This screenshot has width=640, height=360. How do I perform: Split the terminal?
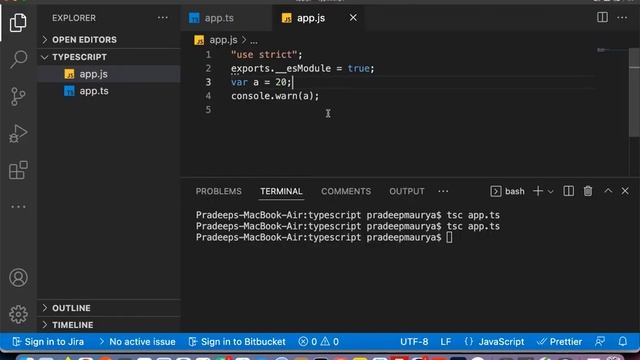569,191
